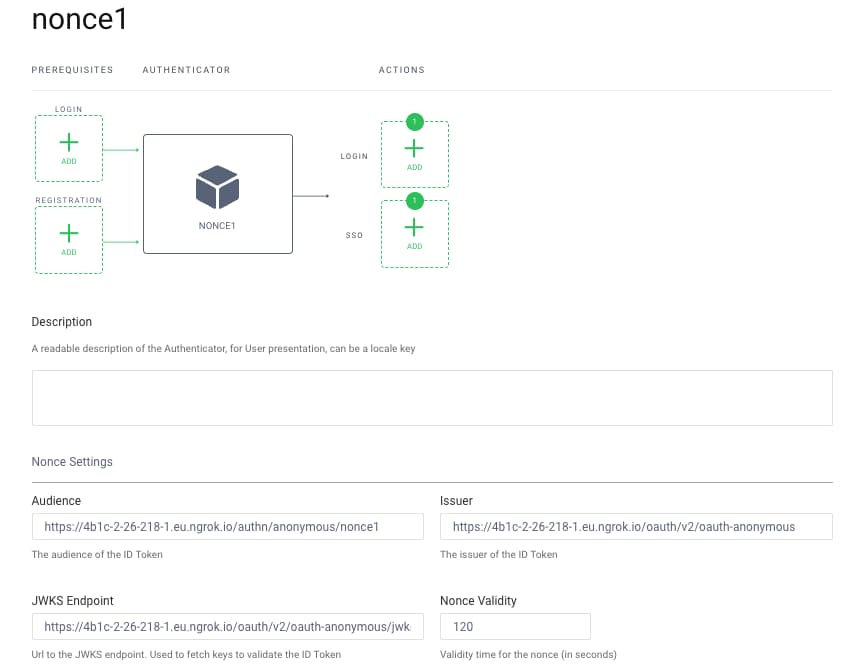Image resolution: width=845 pixels, height=670 pixels.
Task: Select the NONCE1 authenticator cube icon
Action: tap(217, 187)
